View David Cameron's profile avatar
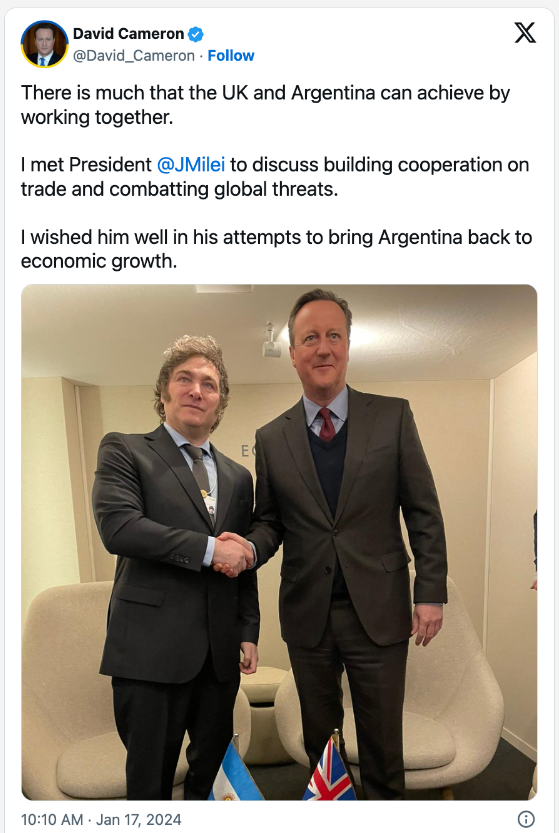This screenshot has height=833, width=559. (x=45, y=44)
